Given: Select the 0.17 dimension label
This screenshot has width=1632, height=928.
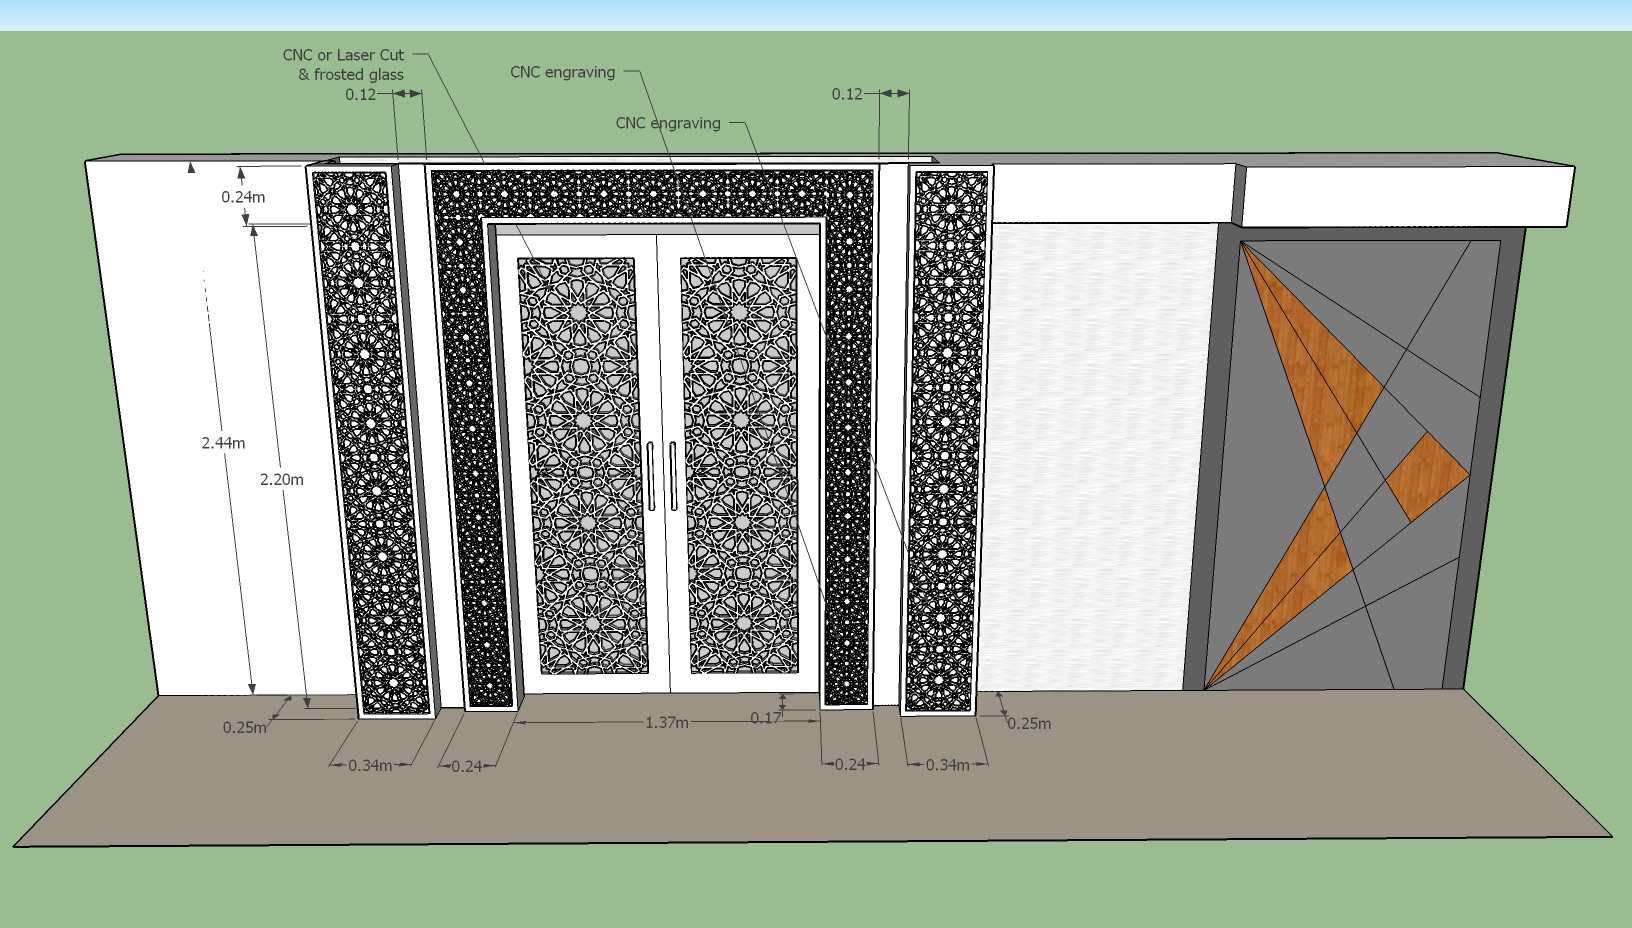Looking at the screenshot, I should pyautogui.click(x=764, y=716).
